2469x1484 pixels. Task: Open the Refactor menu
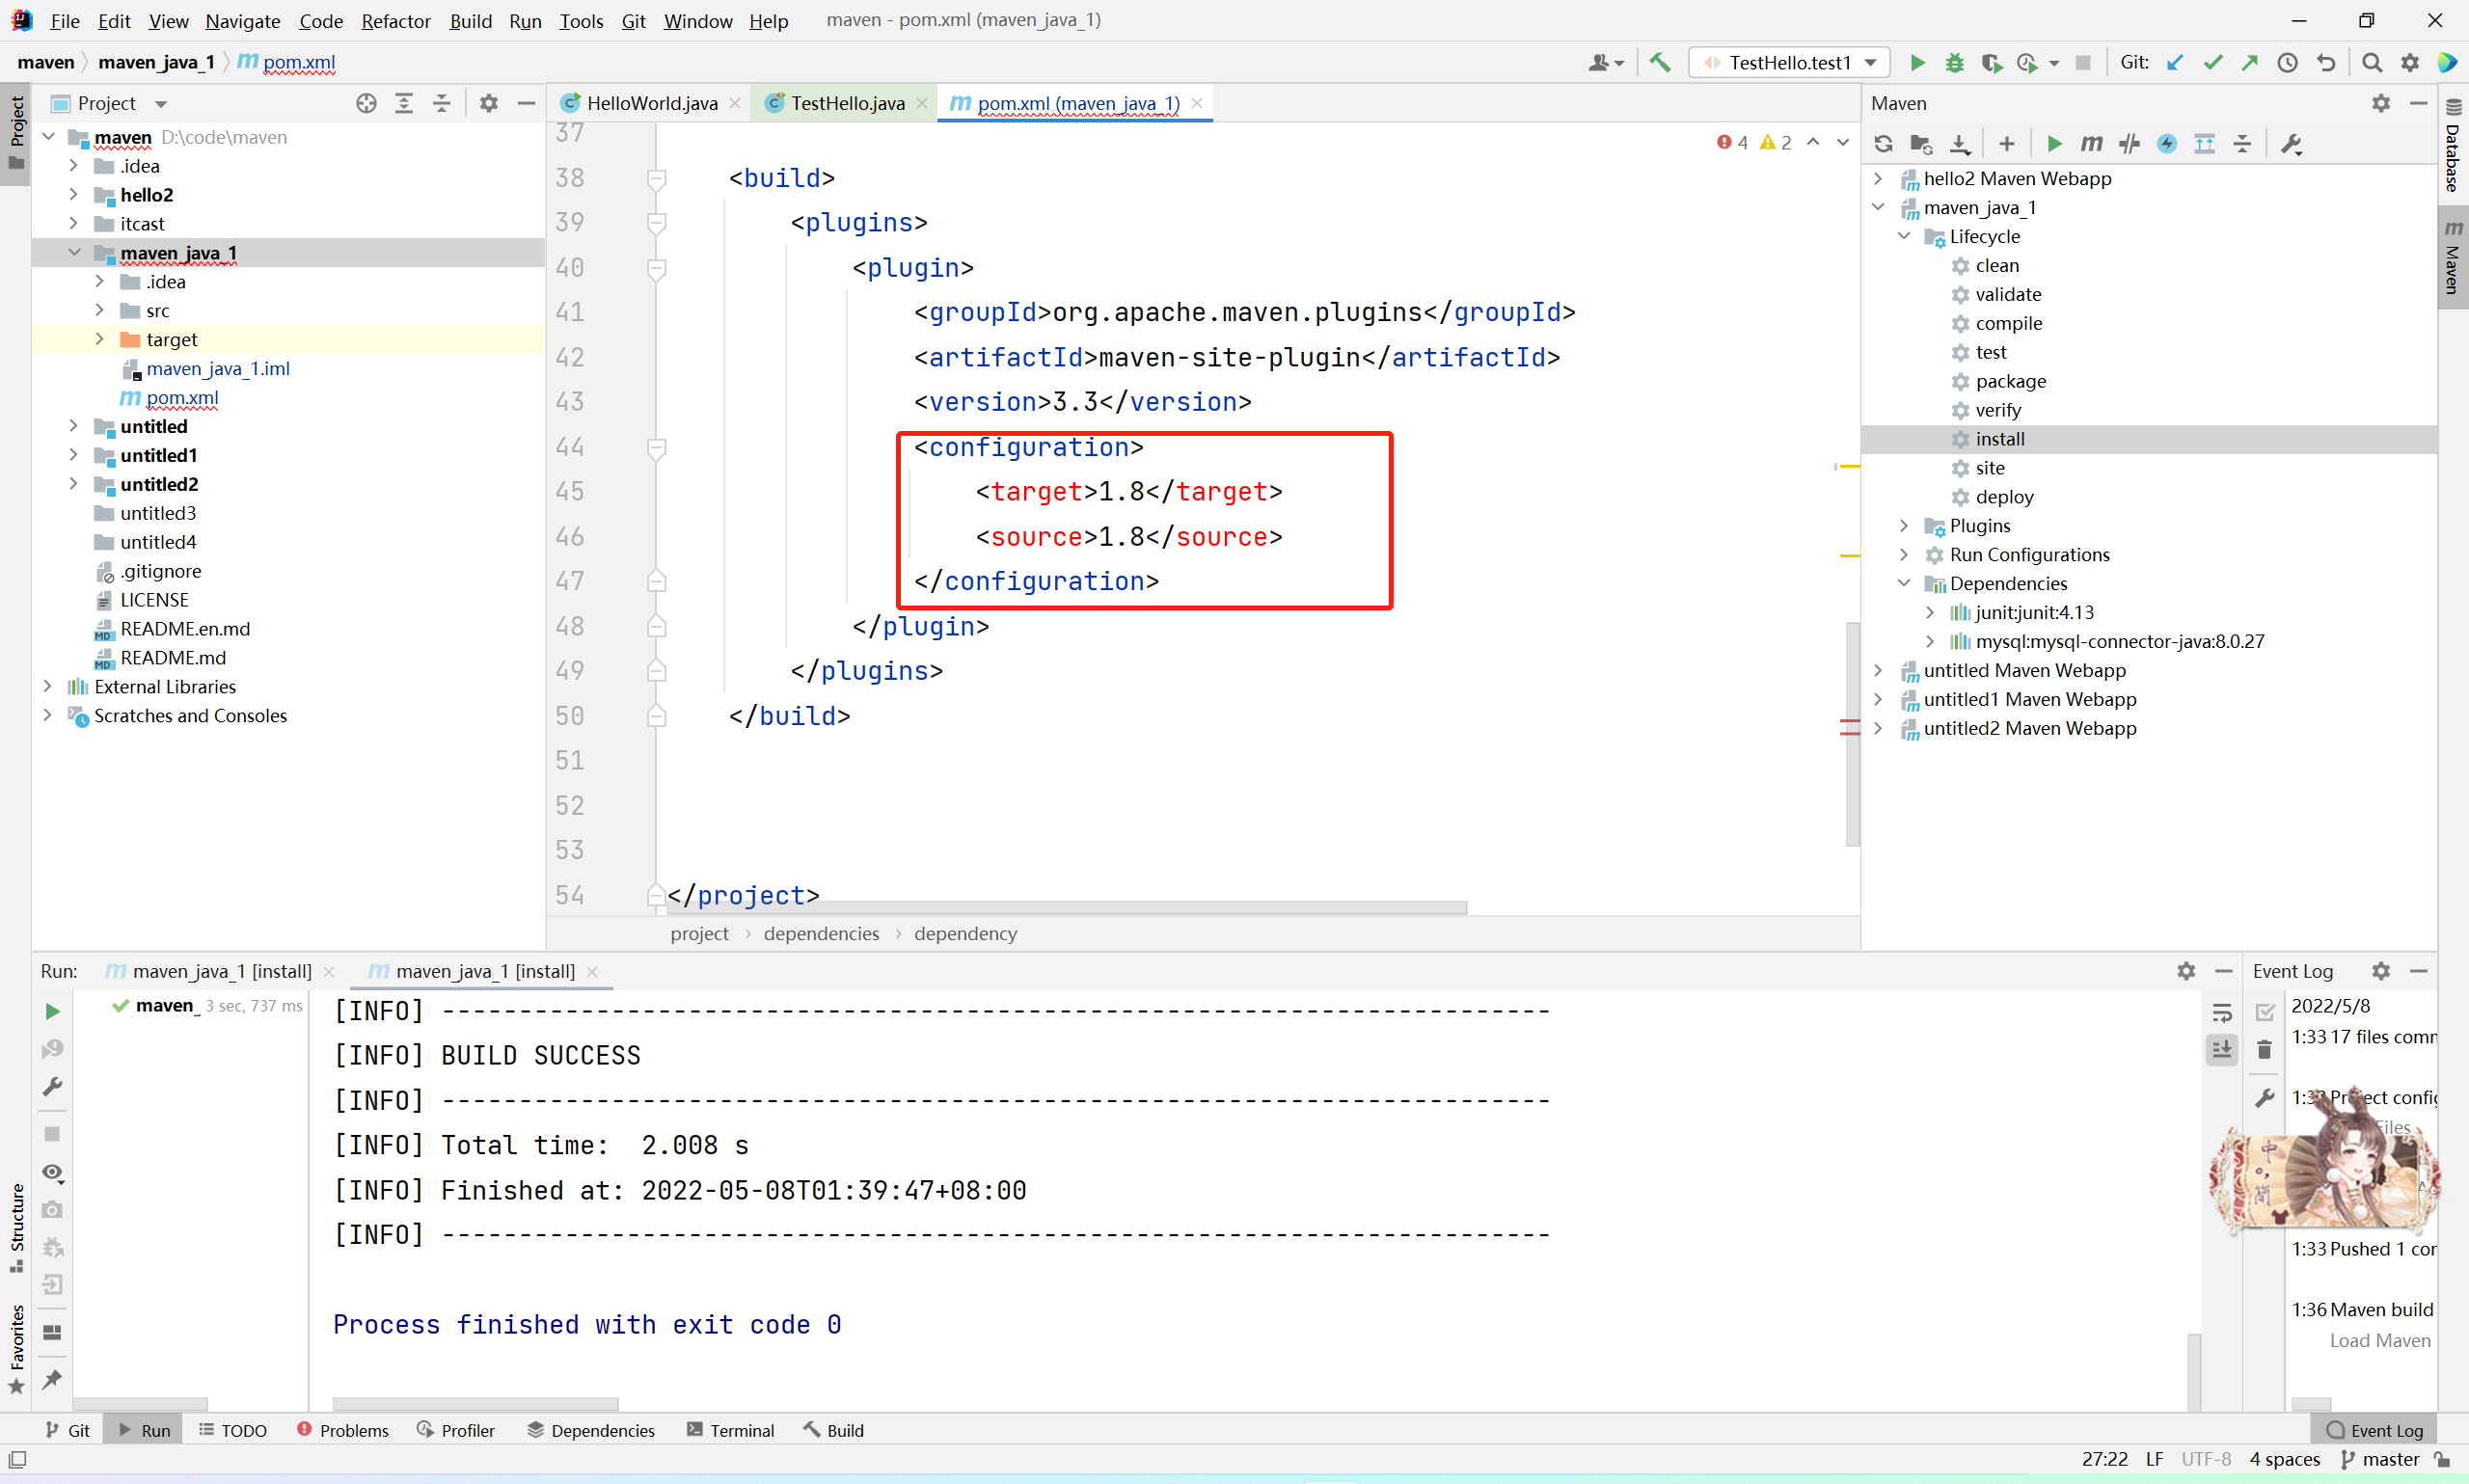395,21
